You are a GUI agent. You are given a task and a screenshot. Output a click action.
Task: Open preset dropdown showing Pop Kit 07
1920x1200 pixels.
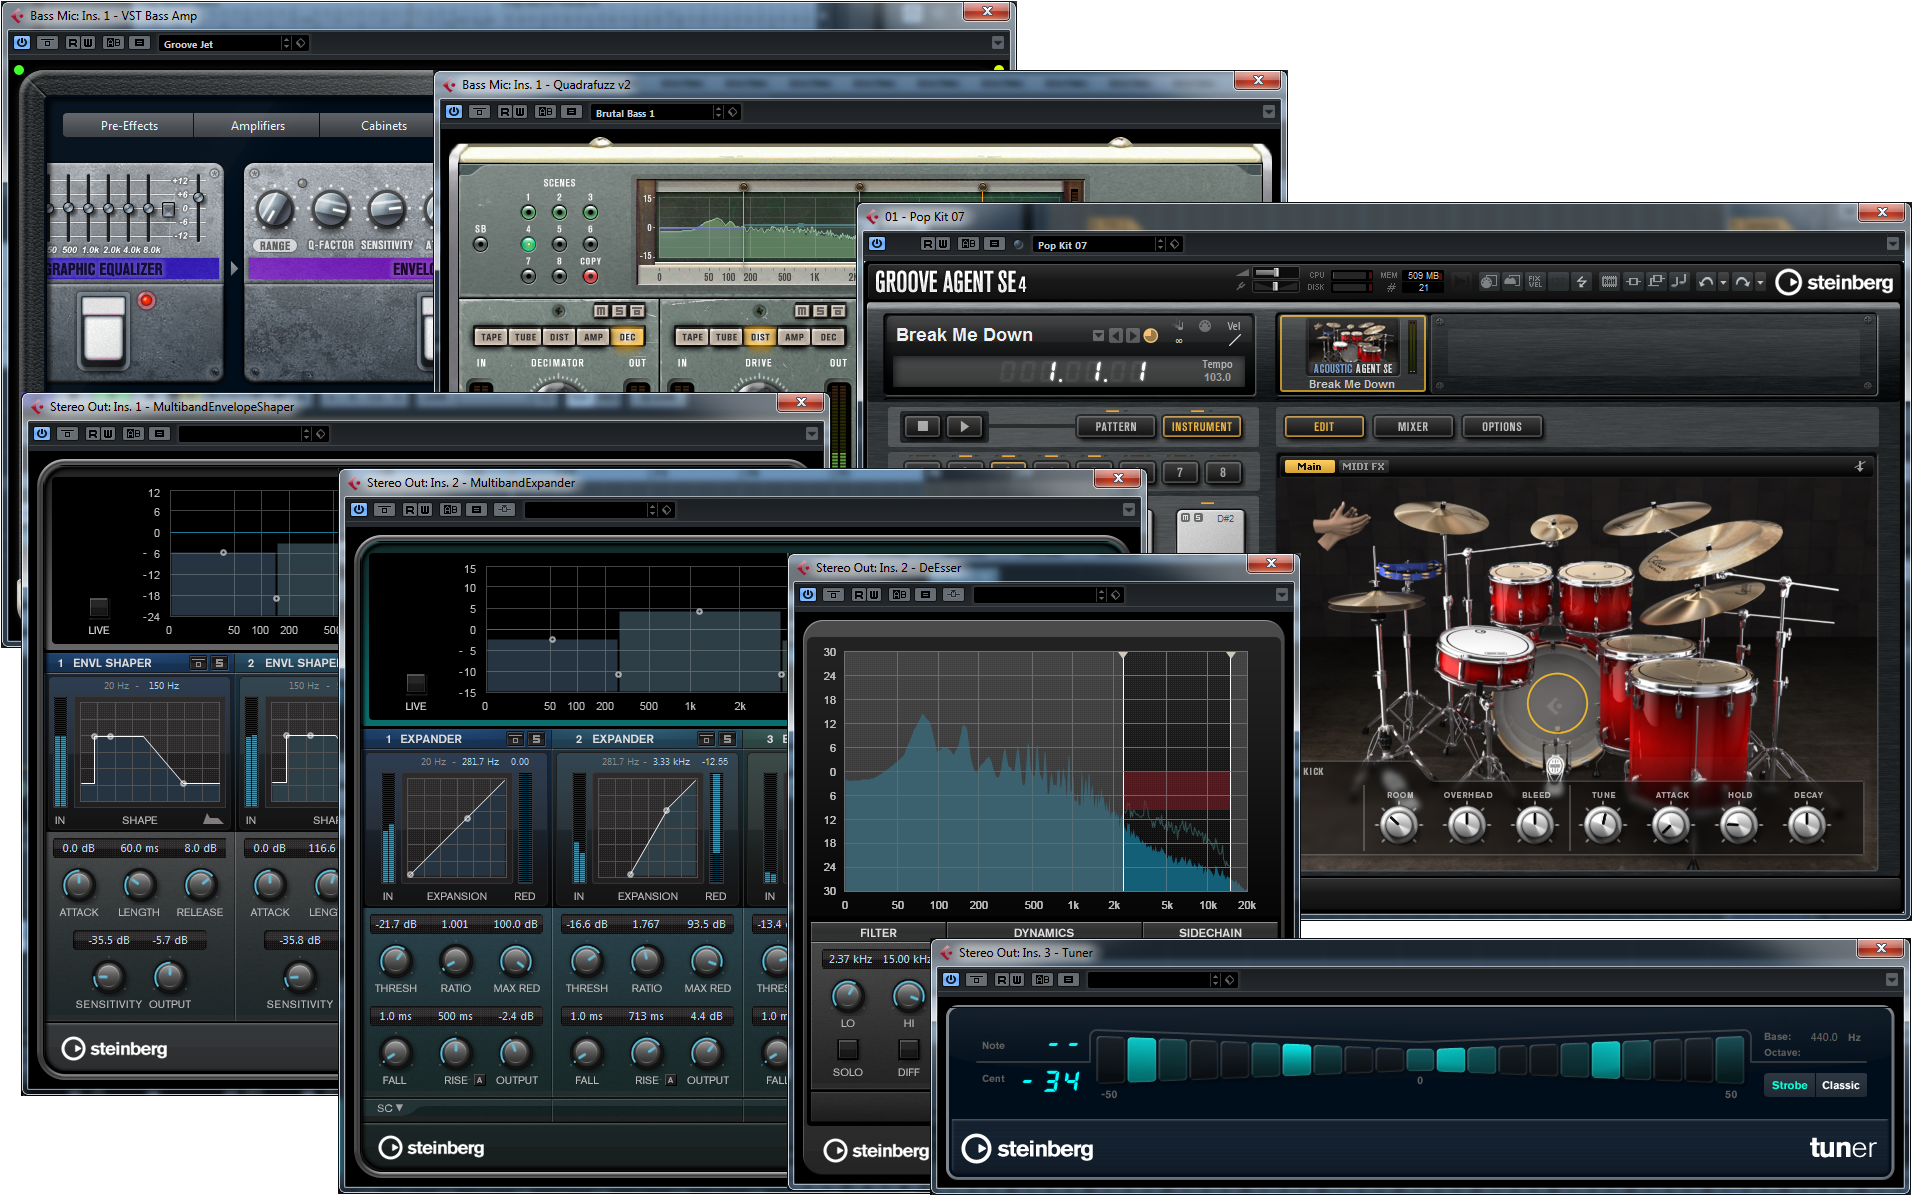[x=1095, y=245]
